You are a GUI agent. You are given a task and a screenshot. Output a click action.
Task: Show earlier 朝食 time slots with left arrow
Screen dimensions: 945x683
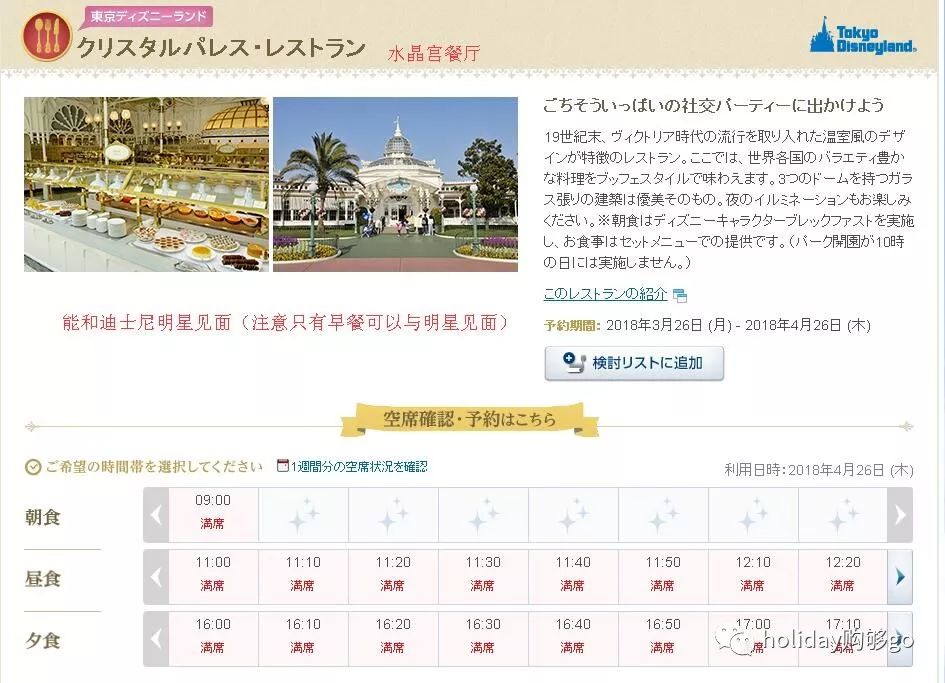click(x=156, y=515)
